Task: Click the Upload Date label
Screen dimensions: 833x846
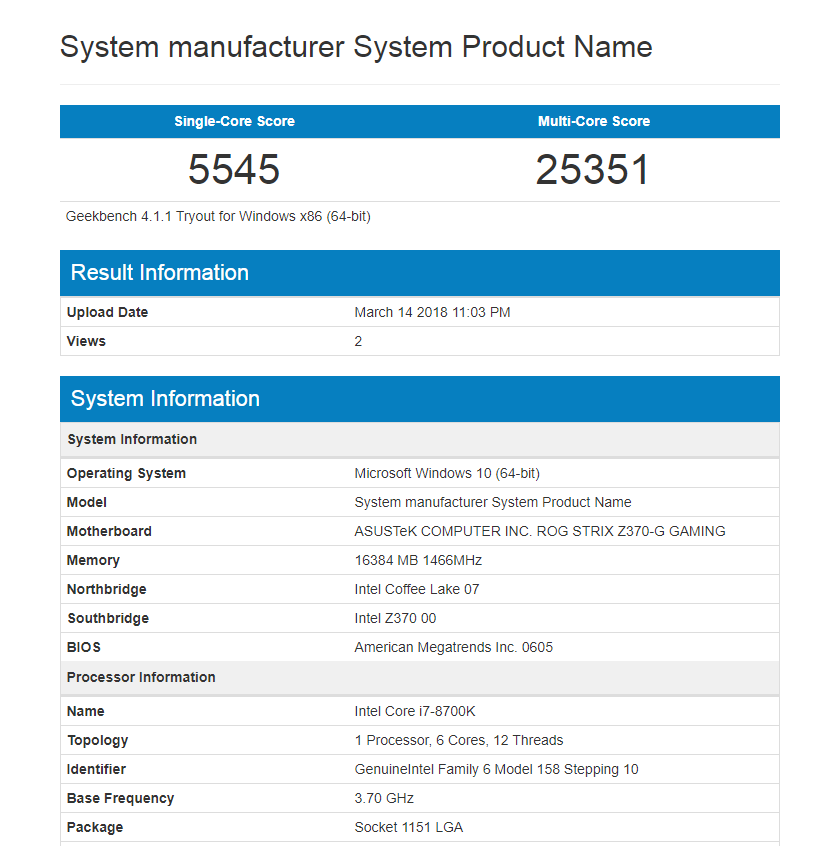Action: [107, 312]
